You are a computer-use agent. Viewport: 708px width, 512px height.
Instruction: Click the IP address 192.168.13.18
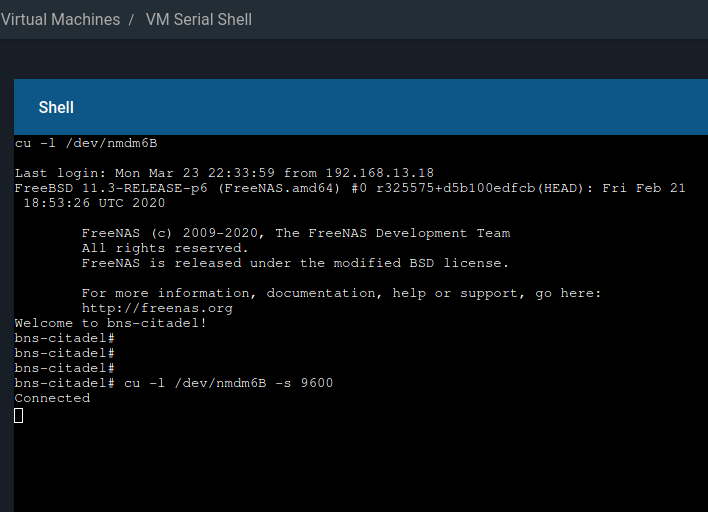point(380,173)
